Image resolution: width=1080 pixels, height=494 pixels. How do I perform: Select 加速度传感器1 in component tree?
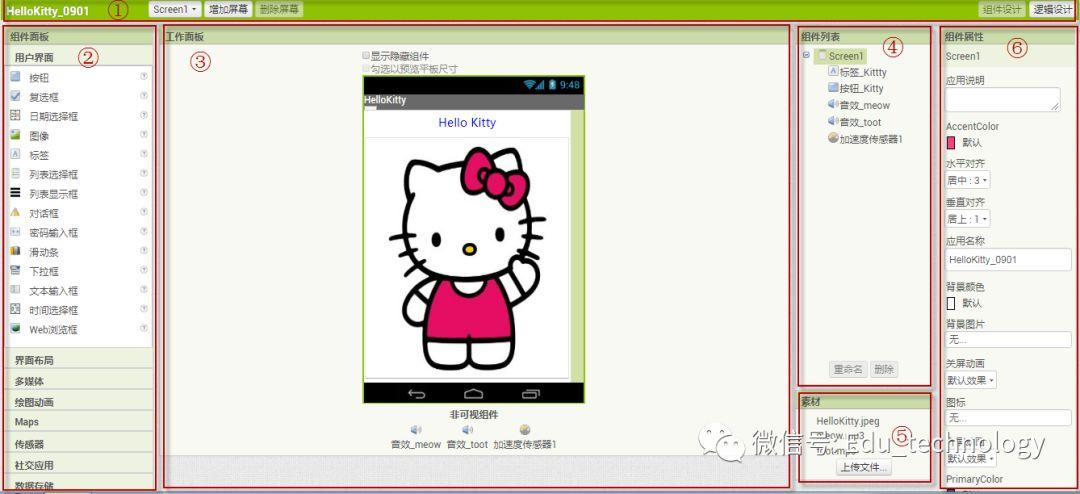pyautogui.click(x=865, y=138)
